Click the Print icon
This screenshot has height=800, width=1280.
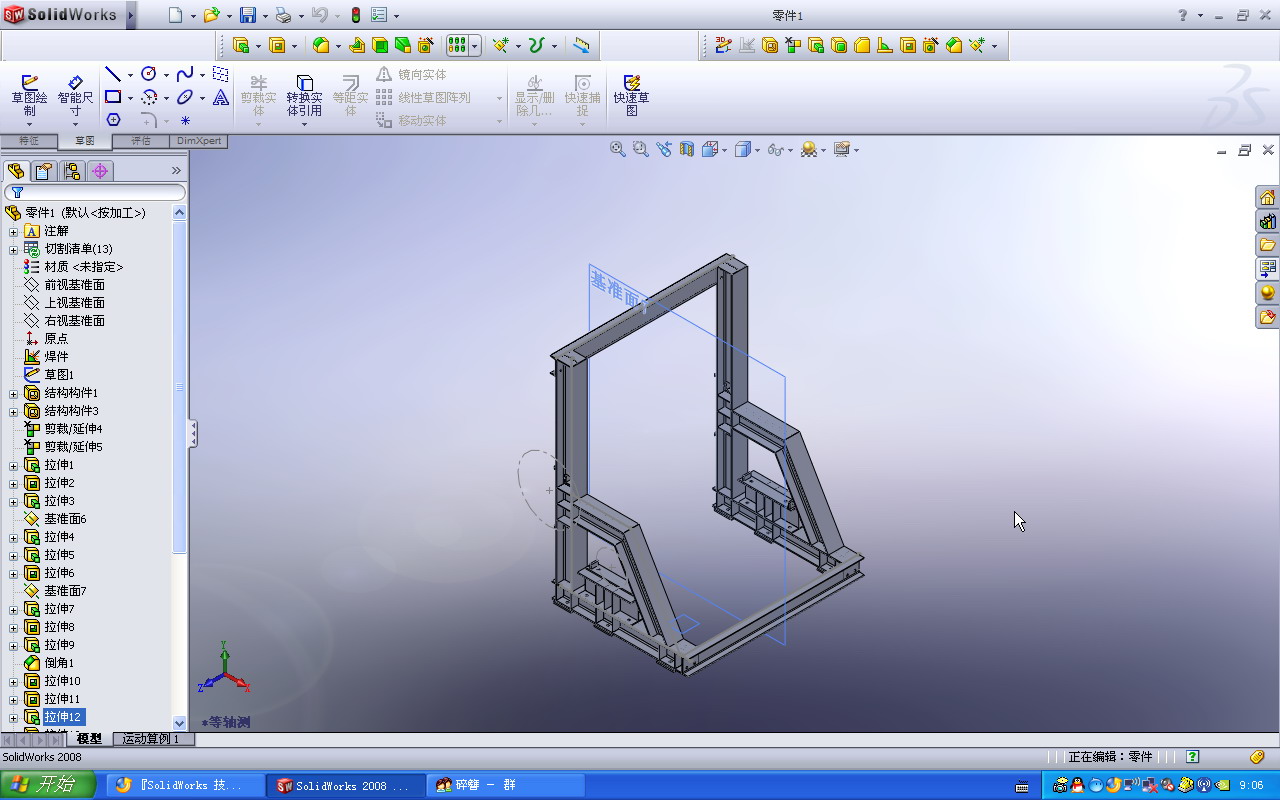[x=283, y=15]
